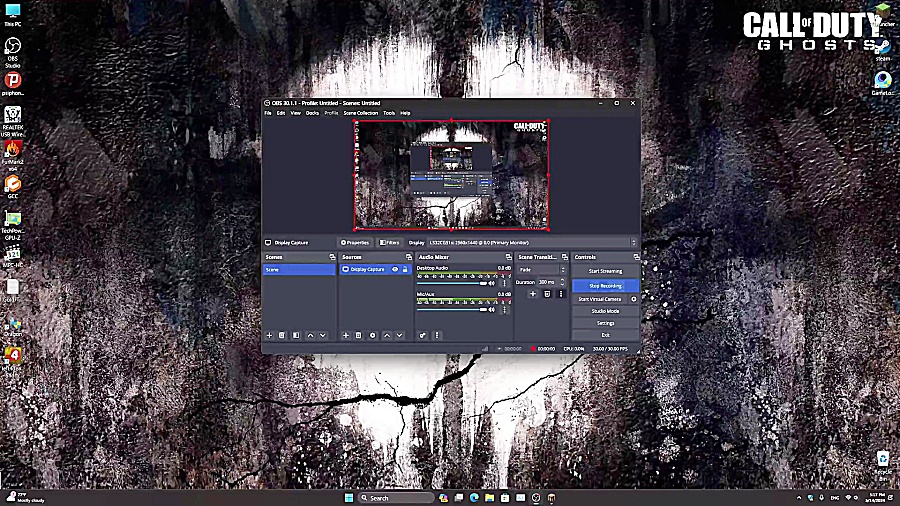Screen dimensions: 900x506
Task: Open the File menu
Action: [x=268, y=113]
